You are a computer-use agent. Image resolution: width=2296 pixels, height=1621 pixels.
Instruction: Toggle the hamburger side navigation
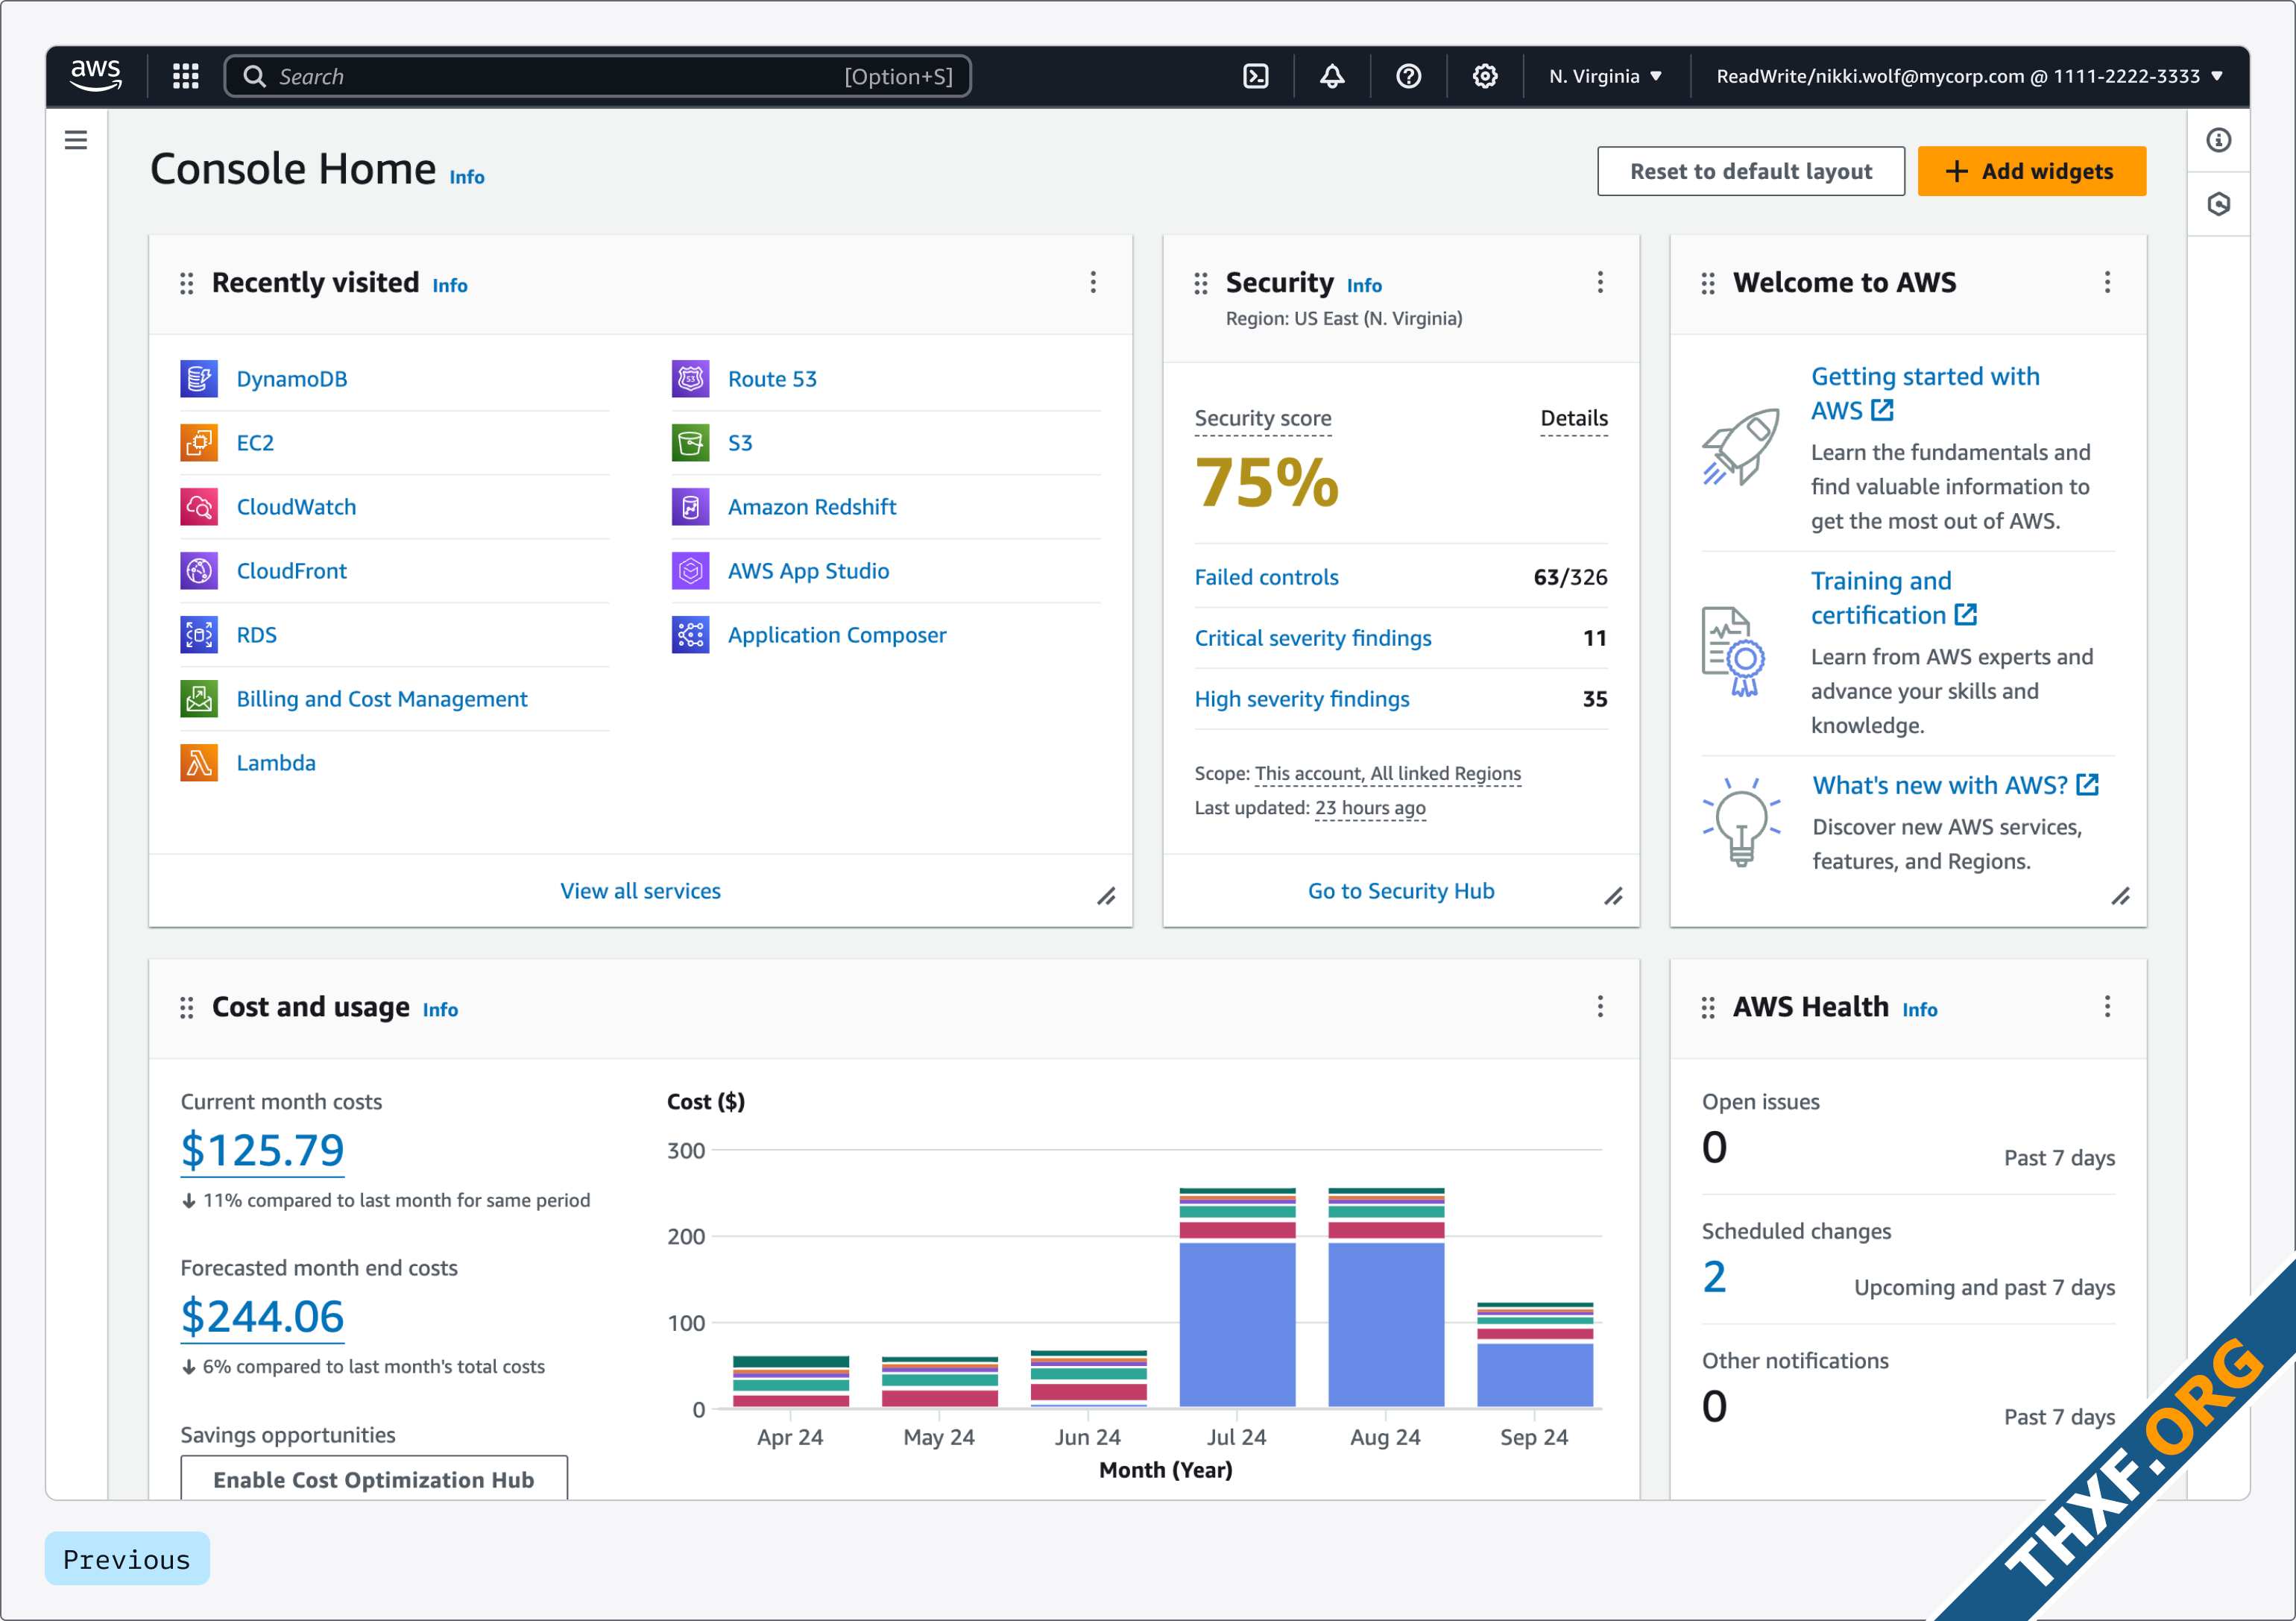click(76, 140)
